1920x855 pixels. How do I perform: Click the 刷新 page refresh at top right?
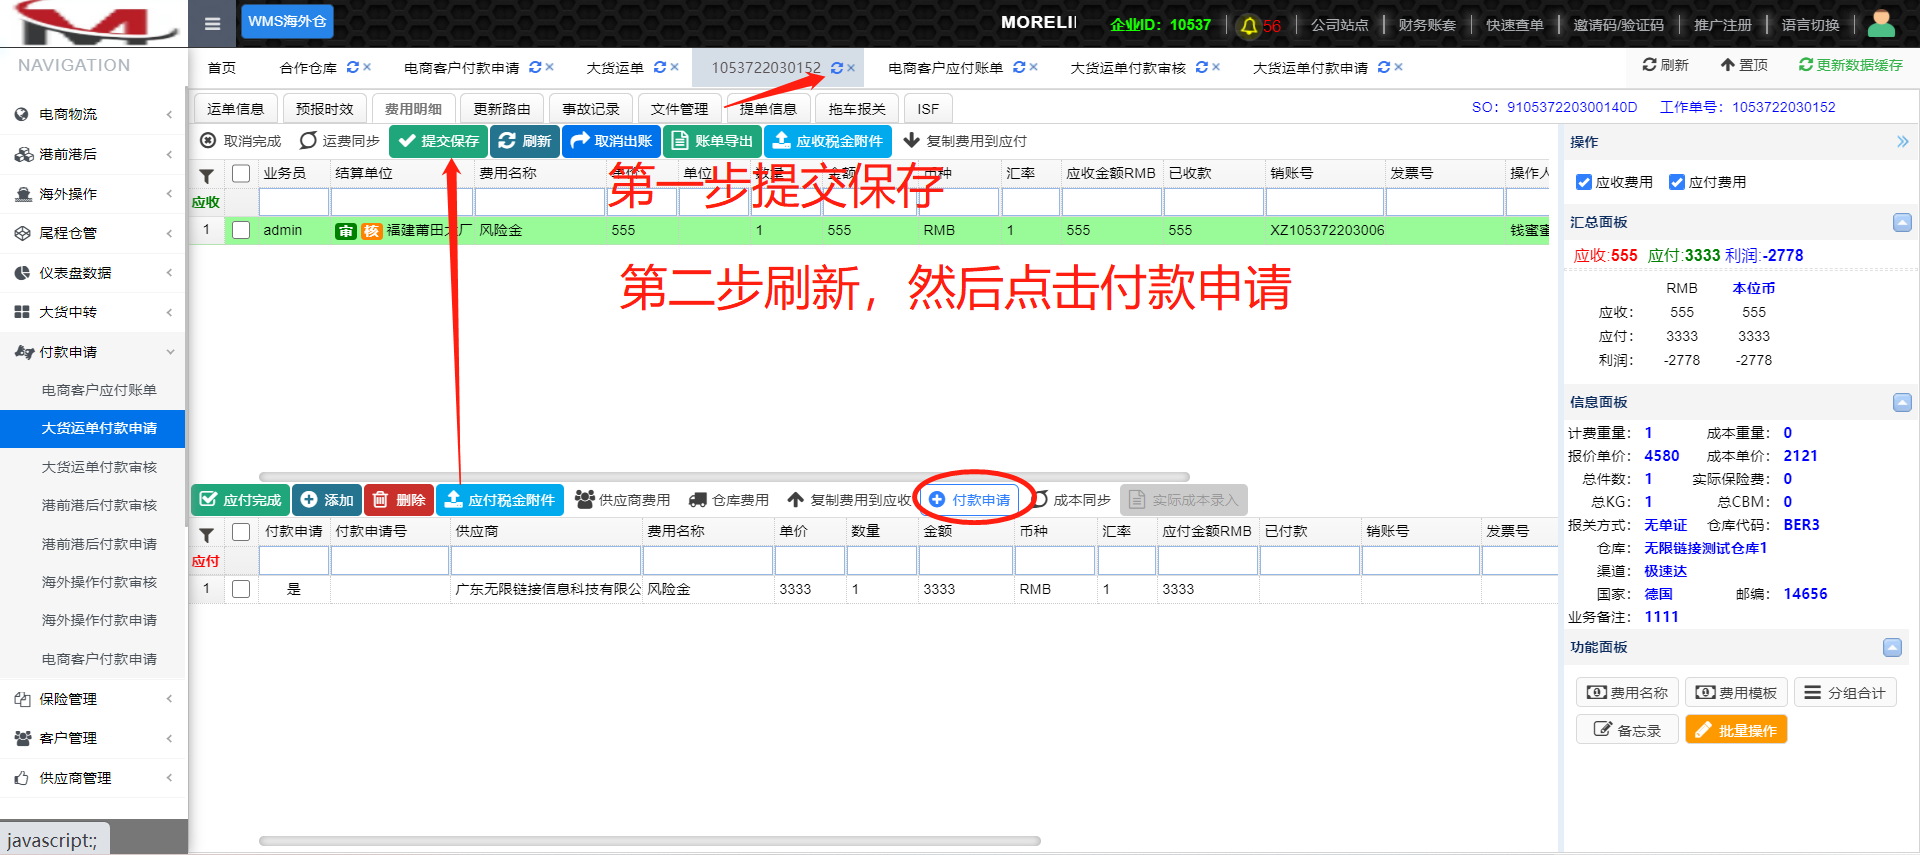coord(1665,65)
